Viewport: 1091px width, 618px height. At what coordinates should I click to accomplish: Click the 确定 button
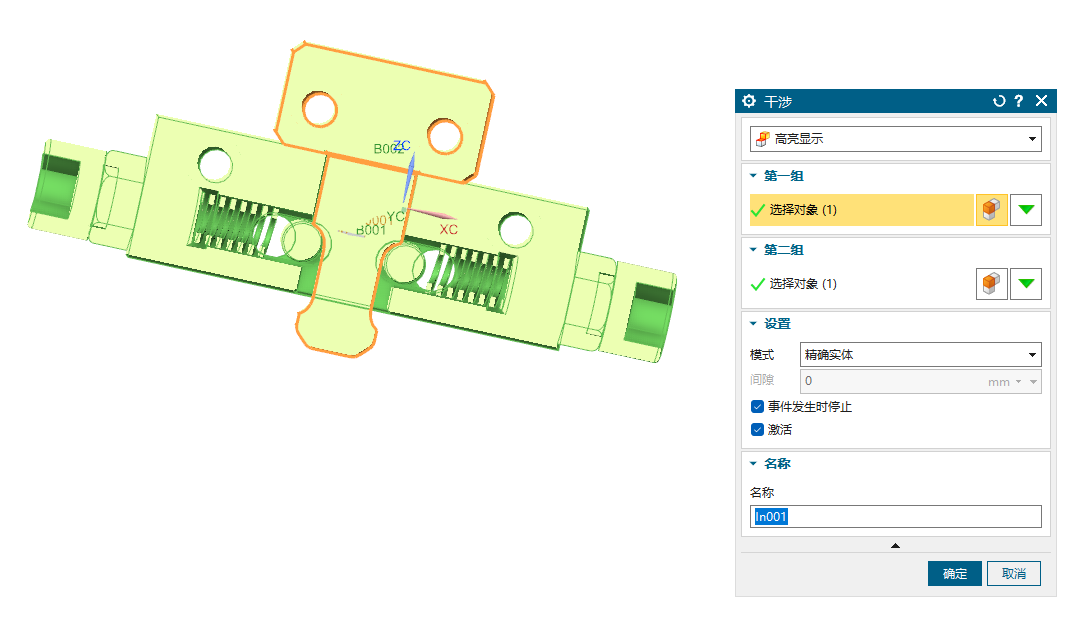954,574
